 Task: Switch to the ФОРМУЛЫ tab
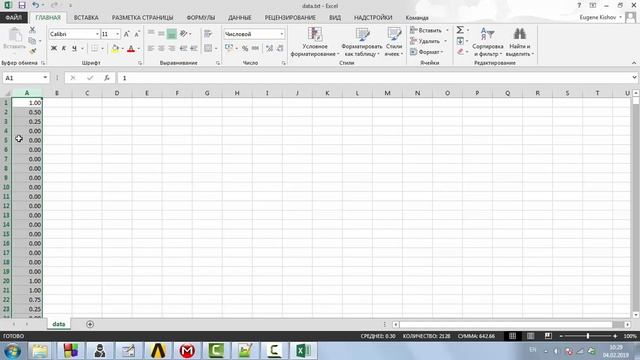click(200, 18)
